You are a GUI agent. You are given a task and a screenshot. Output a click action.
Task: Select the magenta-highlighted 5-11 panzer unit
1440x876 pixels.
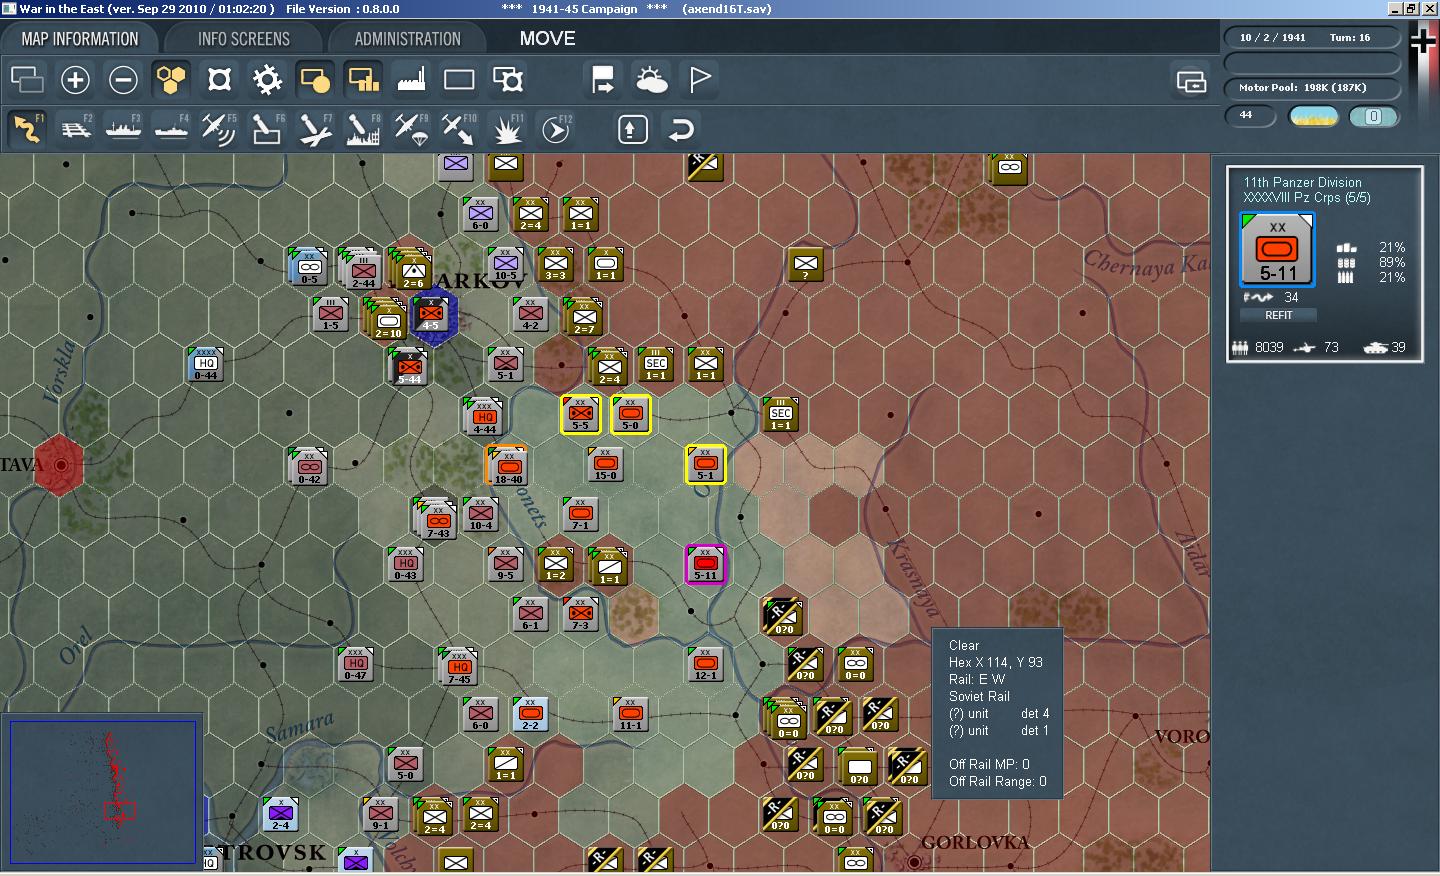pyautogui.click(x=705, y=564)
